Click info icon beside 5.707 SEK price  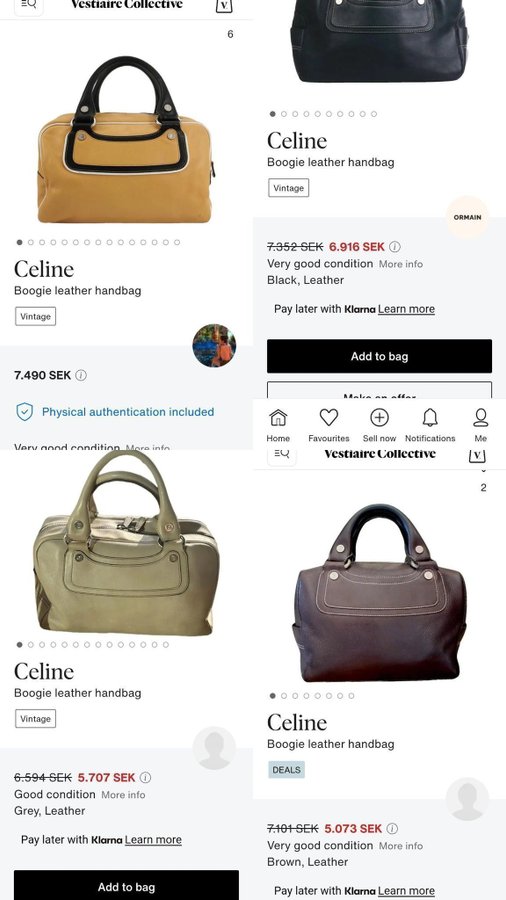[146, 778]
